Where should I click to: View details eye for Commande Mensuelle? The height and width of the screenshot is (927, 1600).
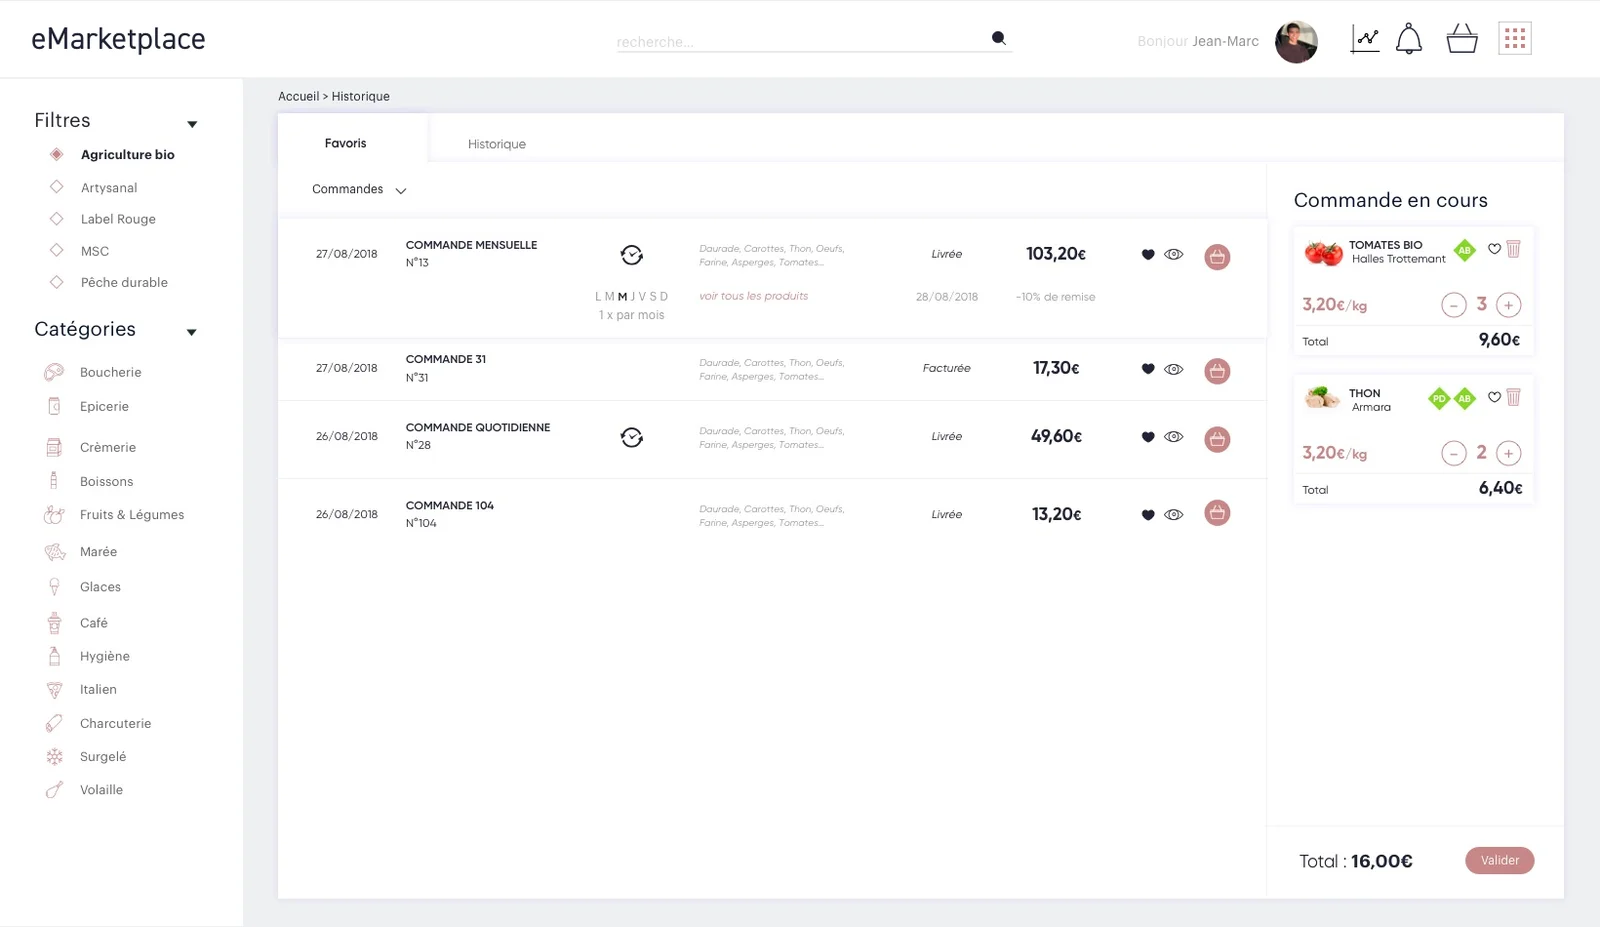click(1174, 254)
